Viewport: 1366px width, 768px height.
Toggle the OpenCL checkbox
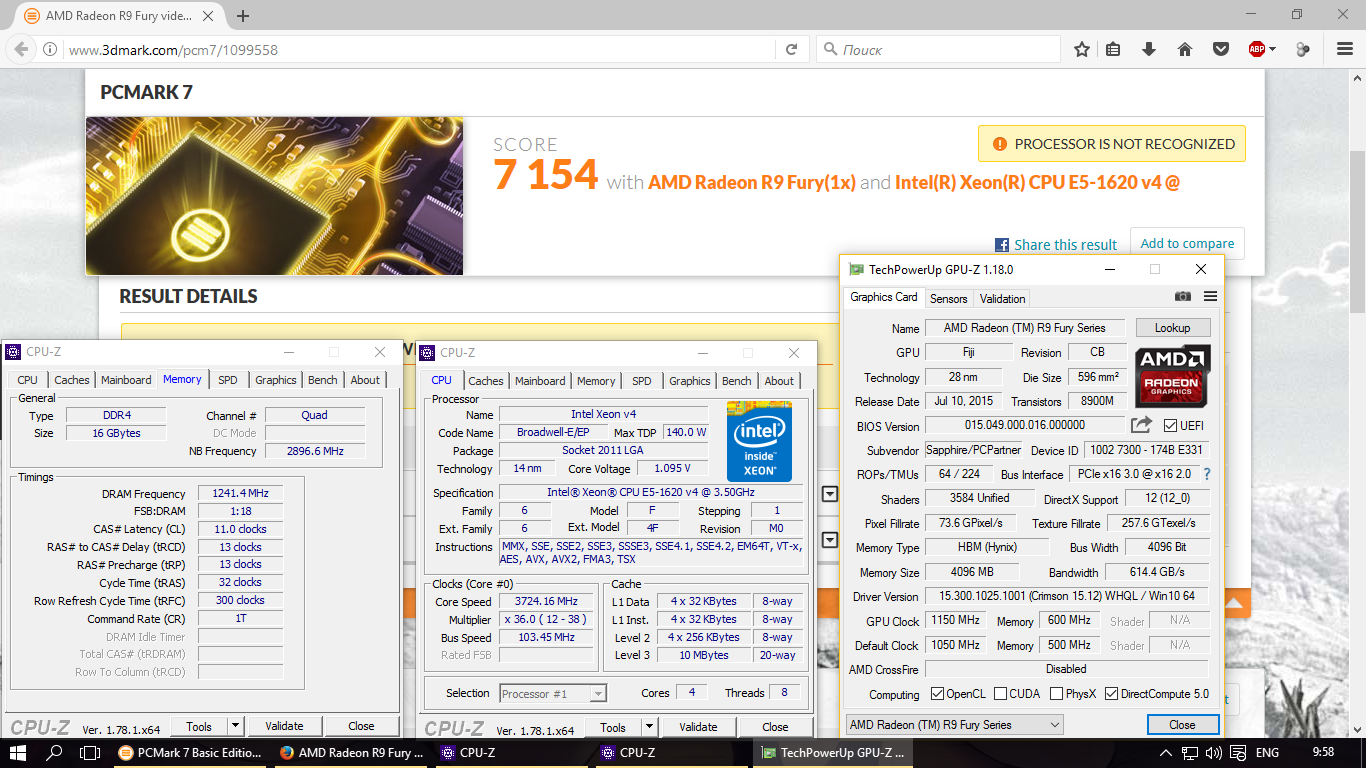[x=937, y=694]
